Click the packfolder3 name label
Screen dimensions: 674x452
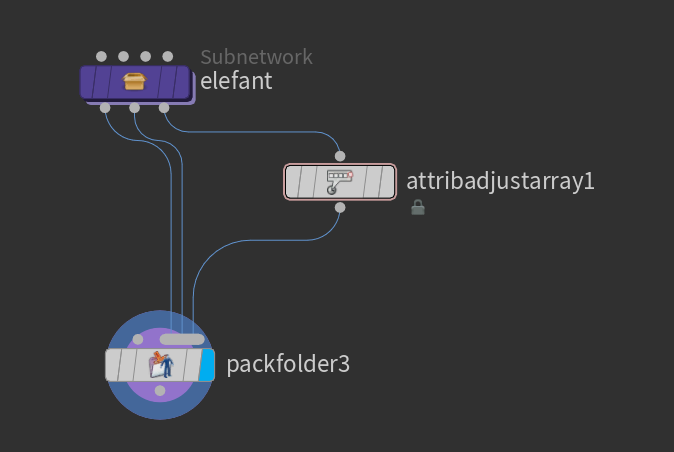coord(288,364)
